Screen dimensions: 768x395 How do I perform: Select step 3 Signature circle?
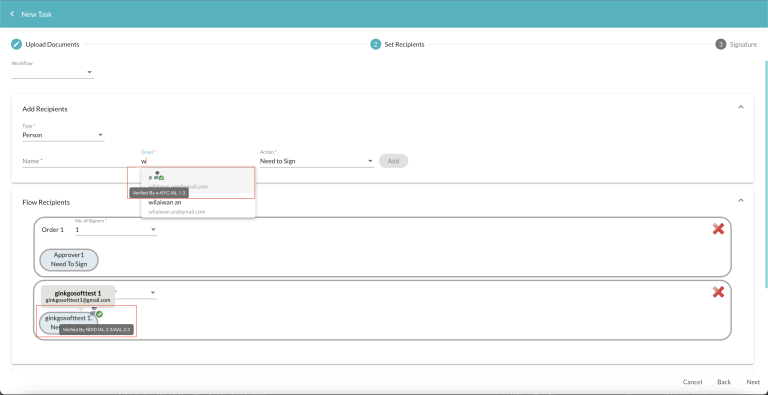pyautogui.click(x=720, y=44)
